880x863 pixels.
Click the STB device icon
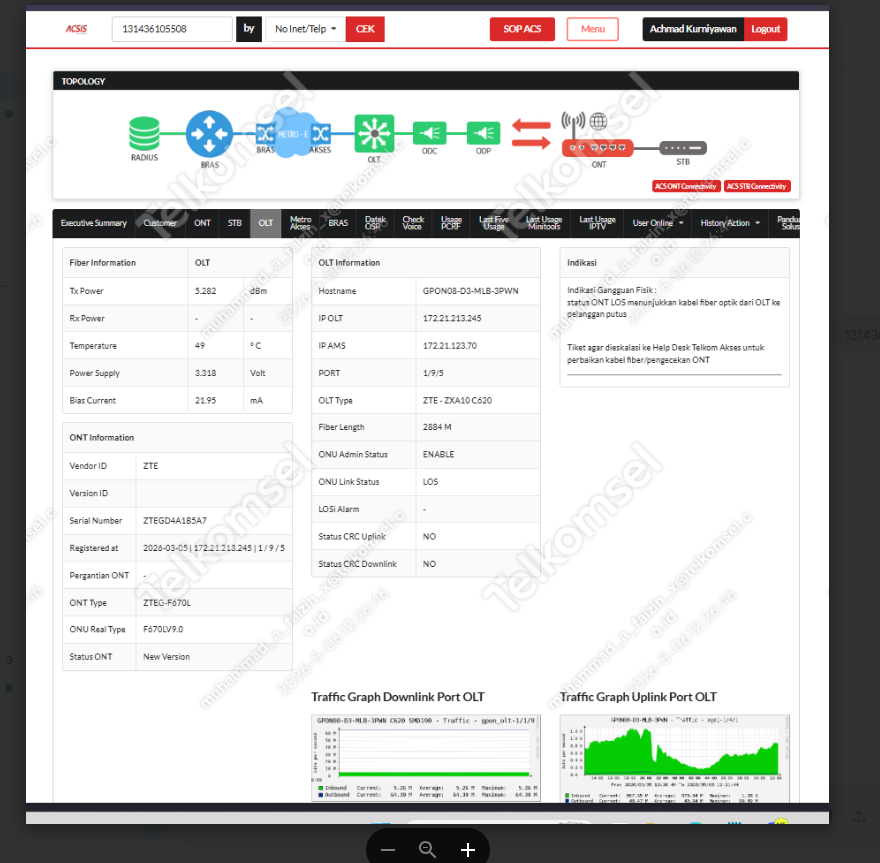point(682,148)
